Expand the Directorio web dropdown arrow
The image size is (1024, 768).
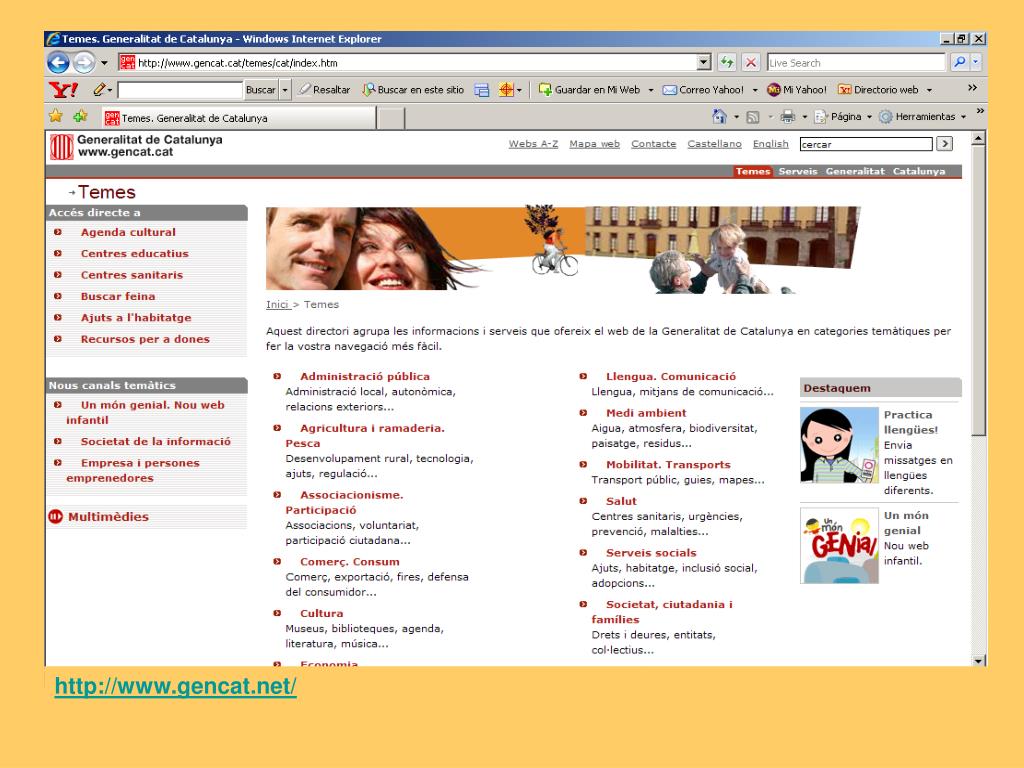929,90
